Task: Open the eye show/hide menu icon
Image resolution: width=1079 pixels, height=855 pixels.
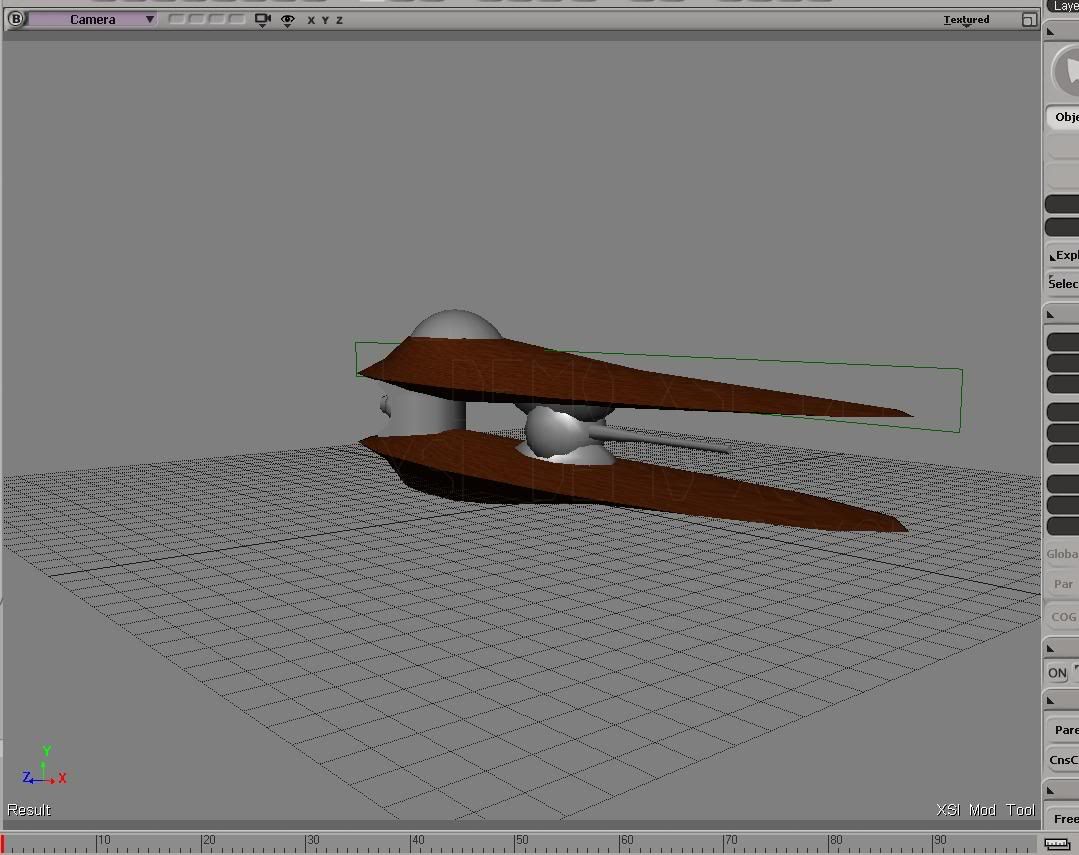Action: click(288, 21)
